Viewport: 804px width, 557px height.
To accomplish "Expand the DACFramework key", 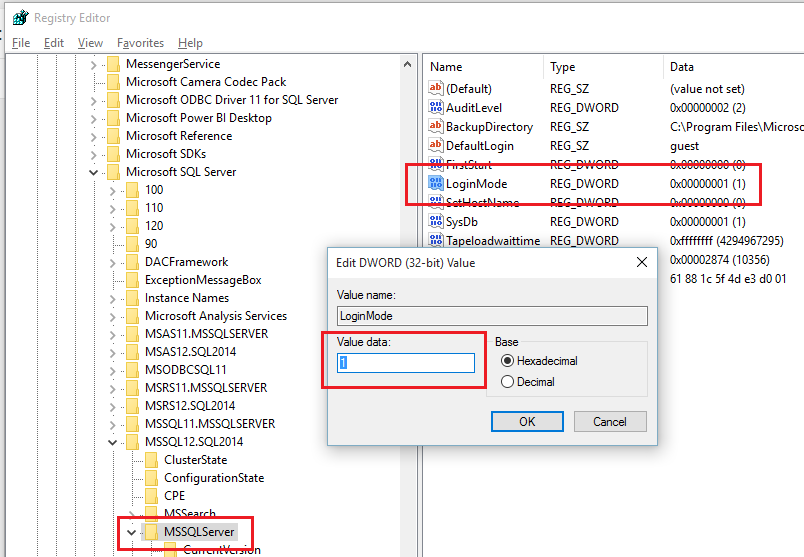I will point(112,263).
